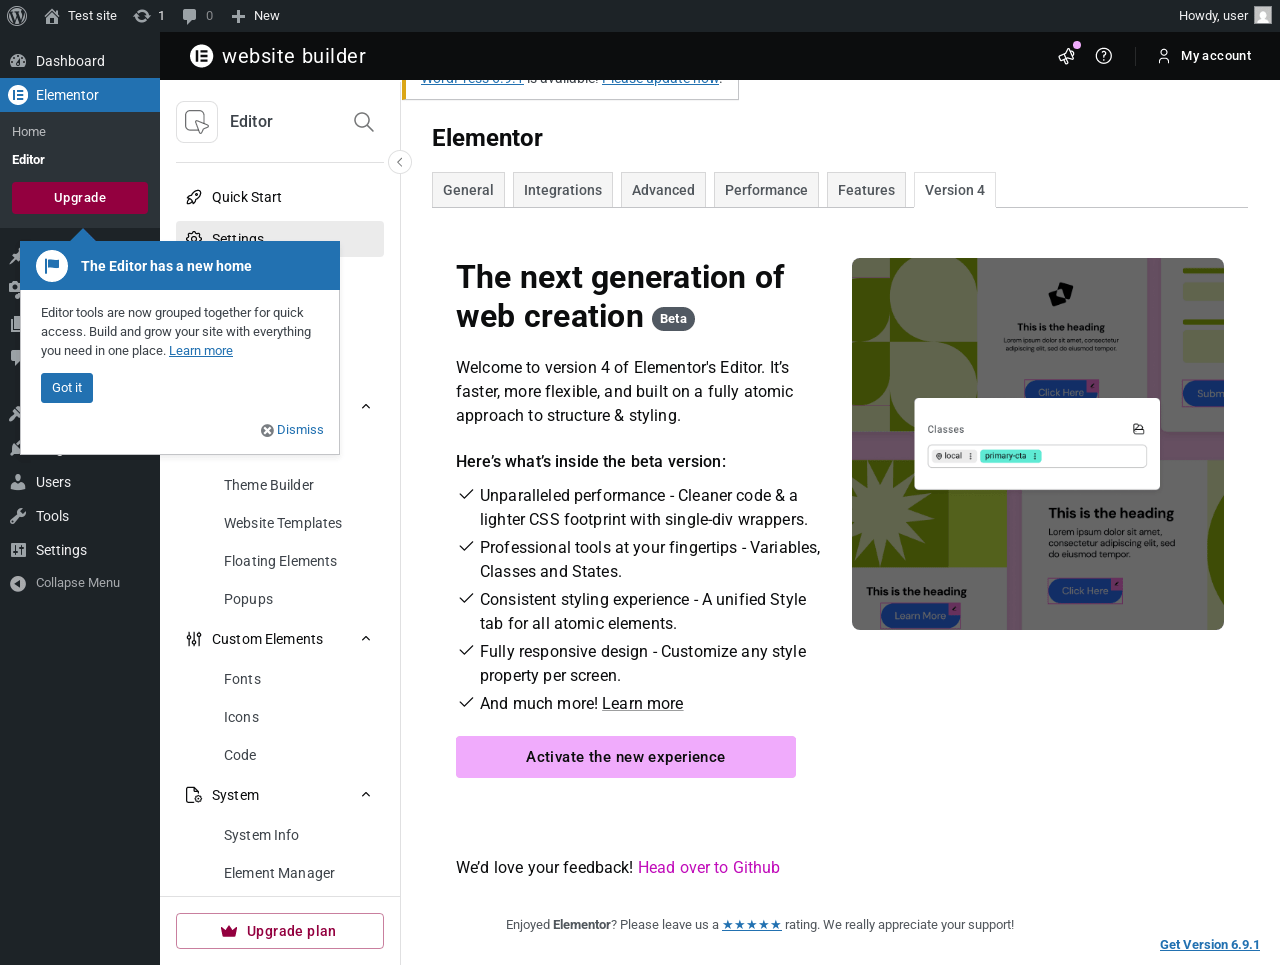Open Theme Builder in sidebar

coord(269,485)
